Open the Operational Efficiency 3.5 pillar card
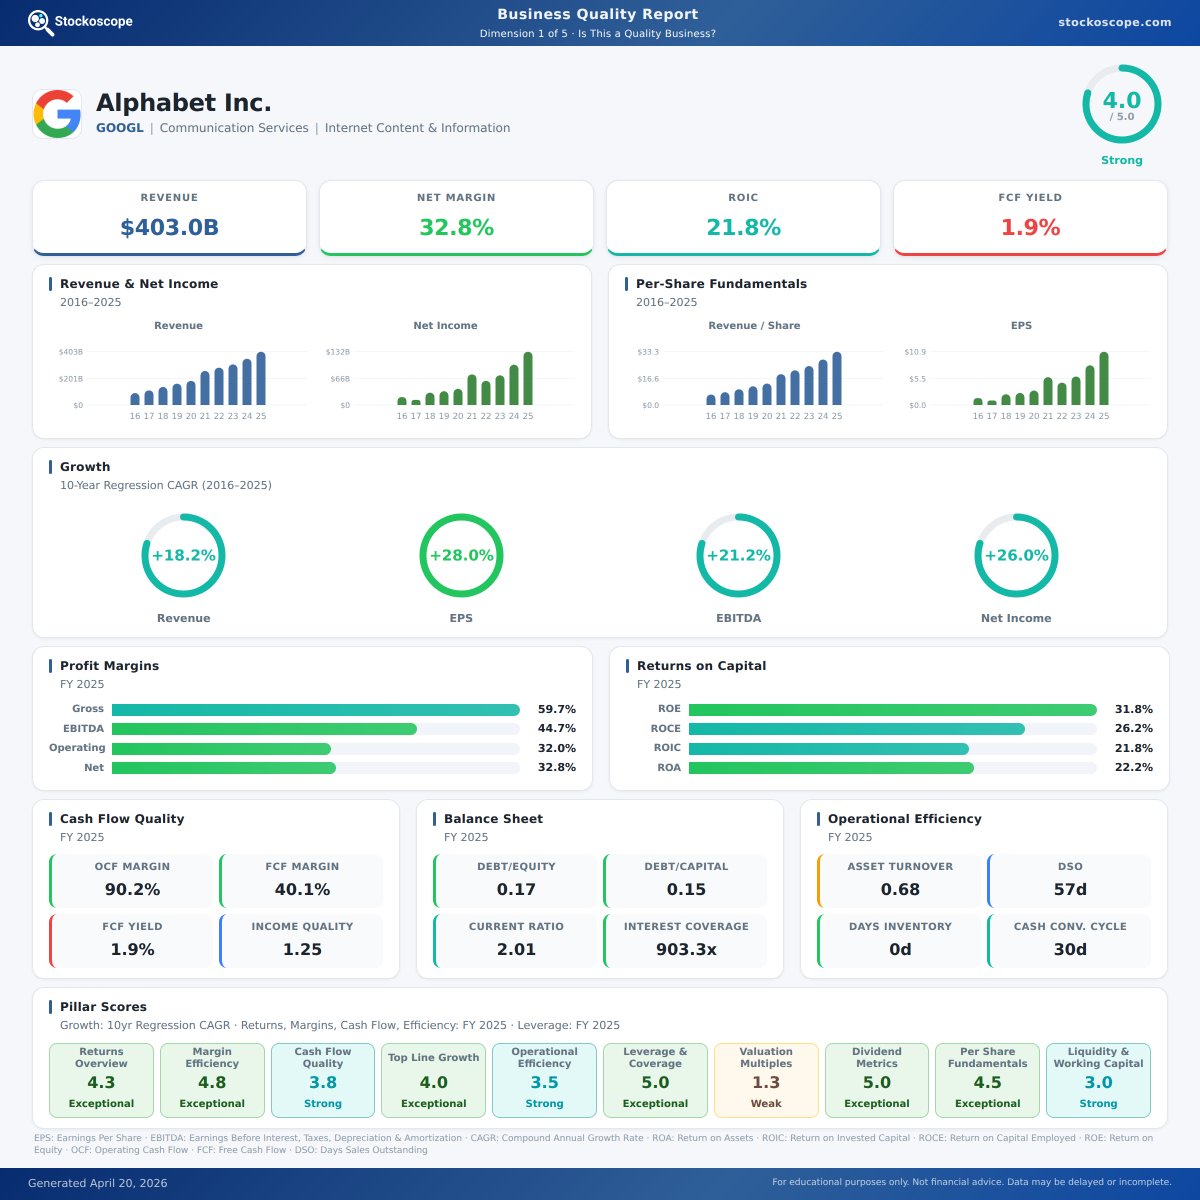This screenshot has height=1200, width=1200. tap(544, 1080)
